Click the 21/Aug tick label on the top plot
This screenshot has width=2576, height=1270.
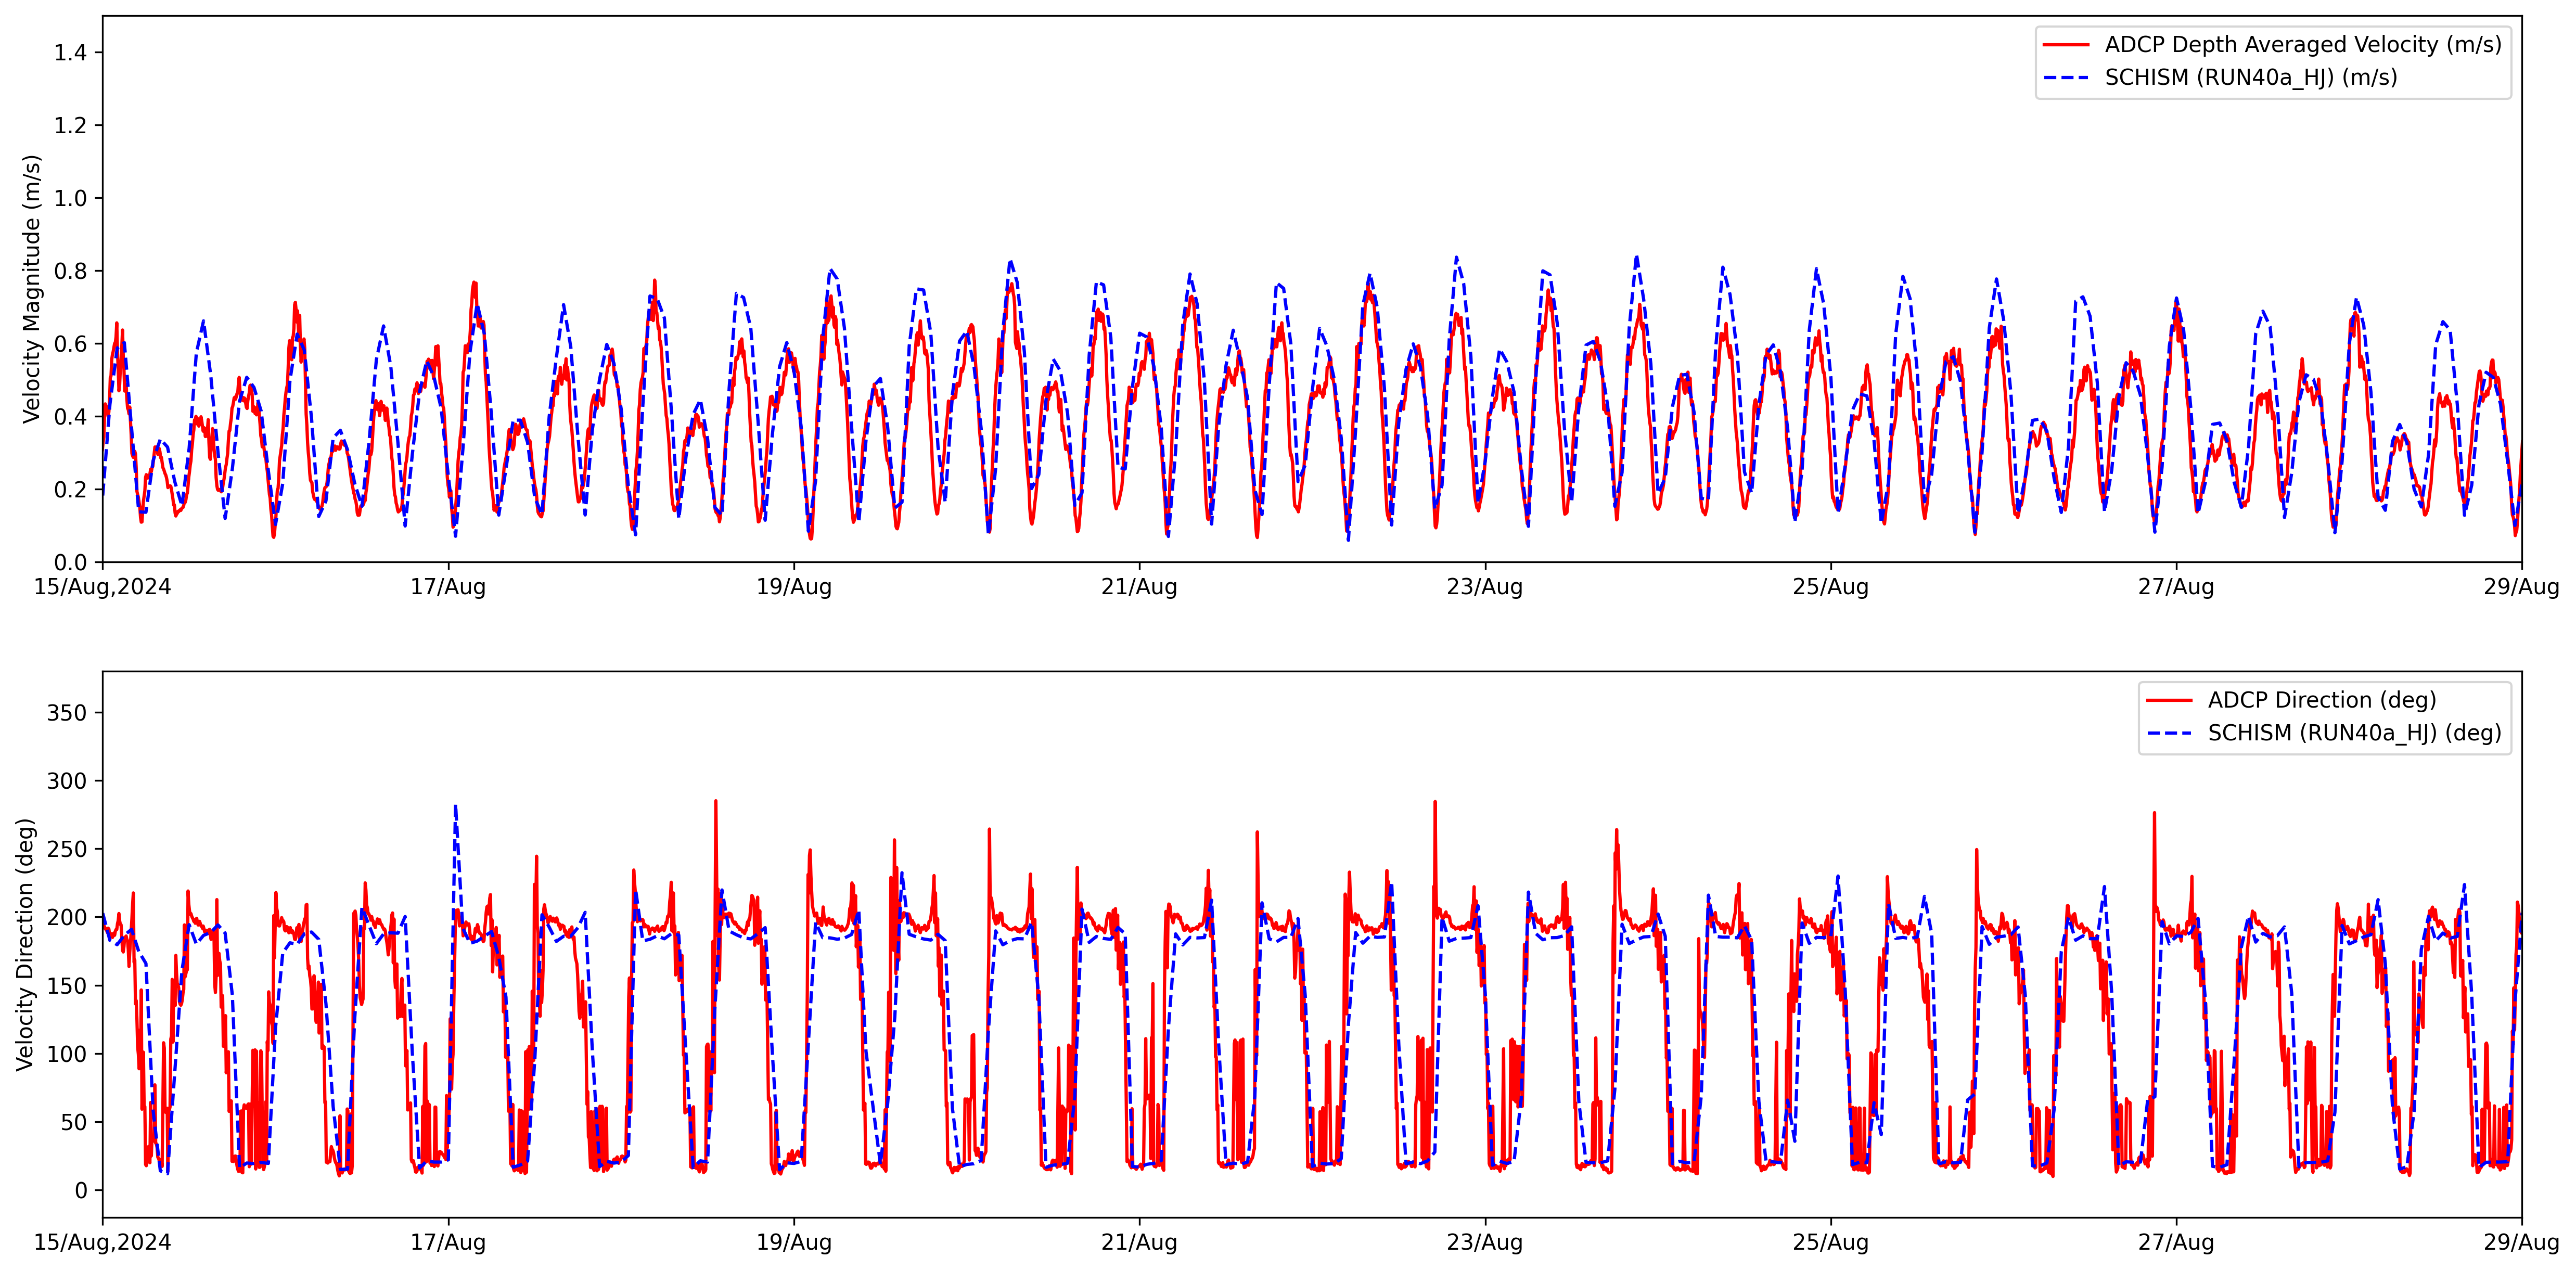[x=1139, y=587]
